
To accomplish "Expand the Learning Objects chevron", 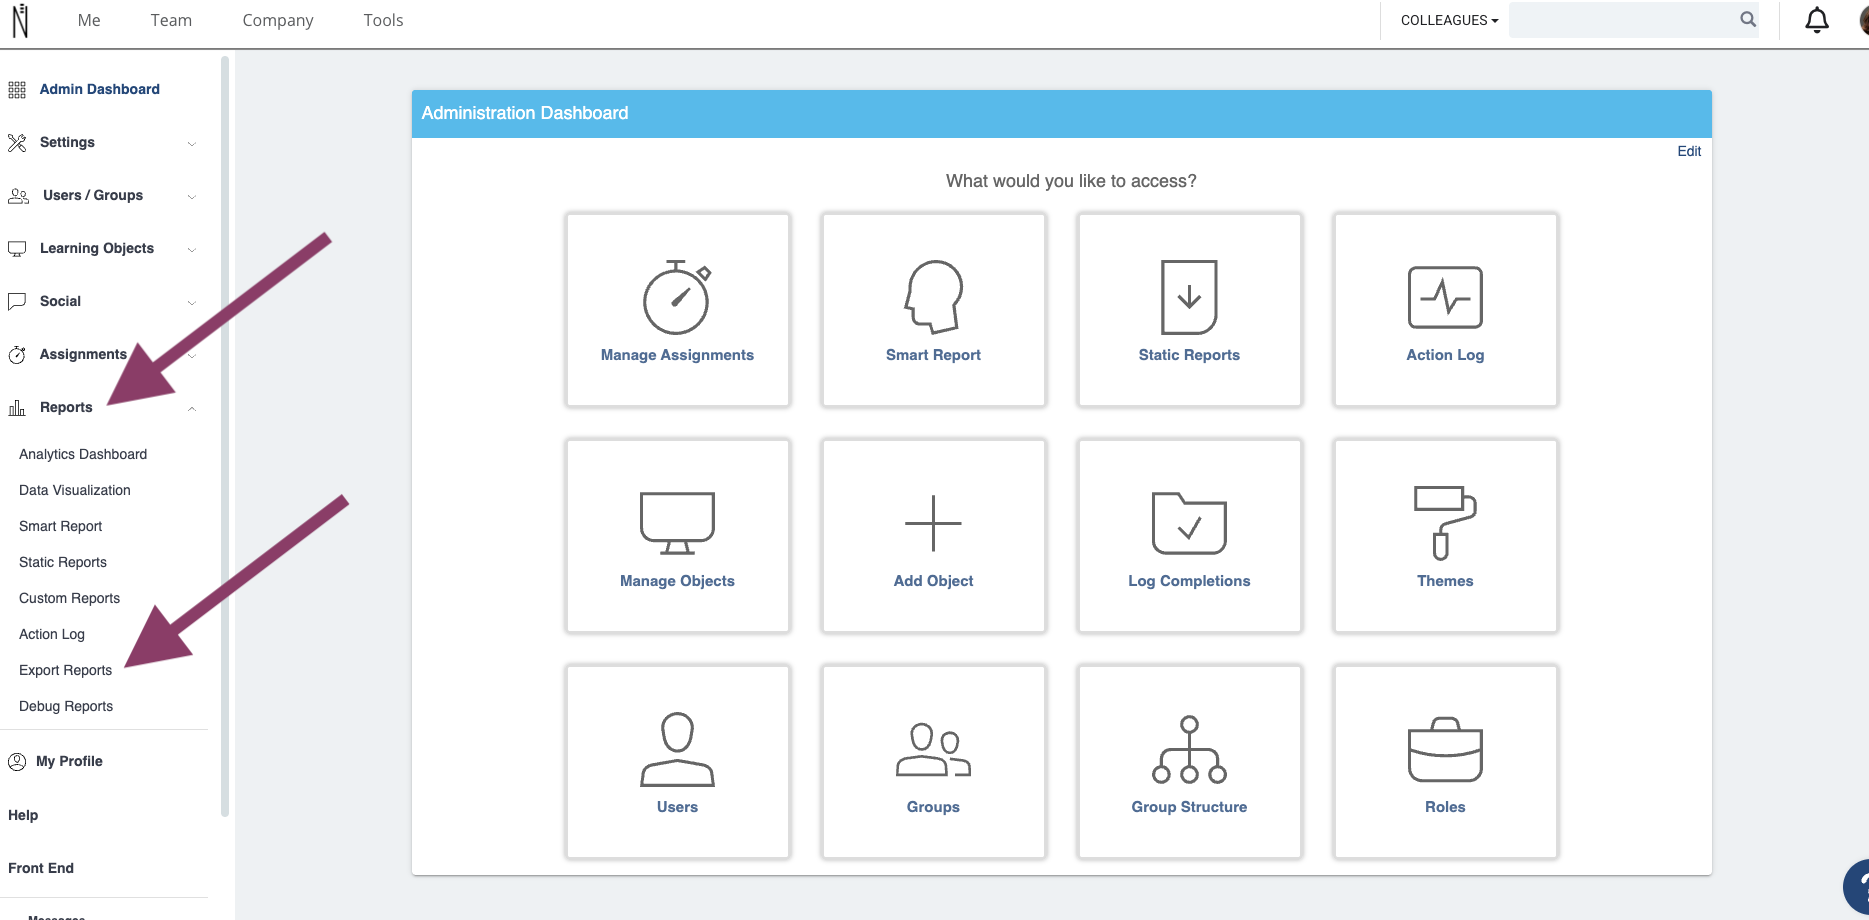I will coord(191,250).
